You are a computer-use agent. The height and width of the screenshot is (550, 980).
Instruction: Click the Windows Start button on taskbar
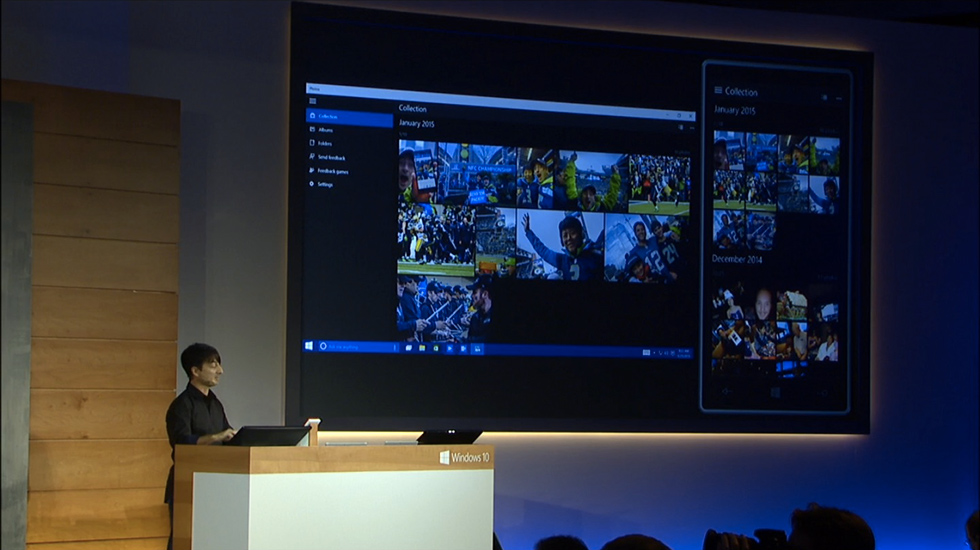pyautogui.click(x=309, y=346)
